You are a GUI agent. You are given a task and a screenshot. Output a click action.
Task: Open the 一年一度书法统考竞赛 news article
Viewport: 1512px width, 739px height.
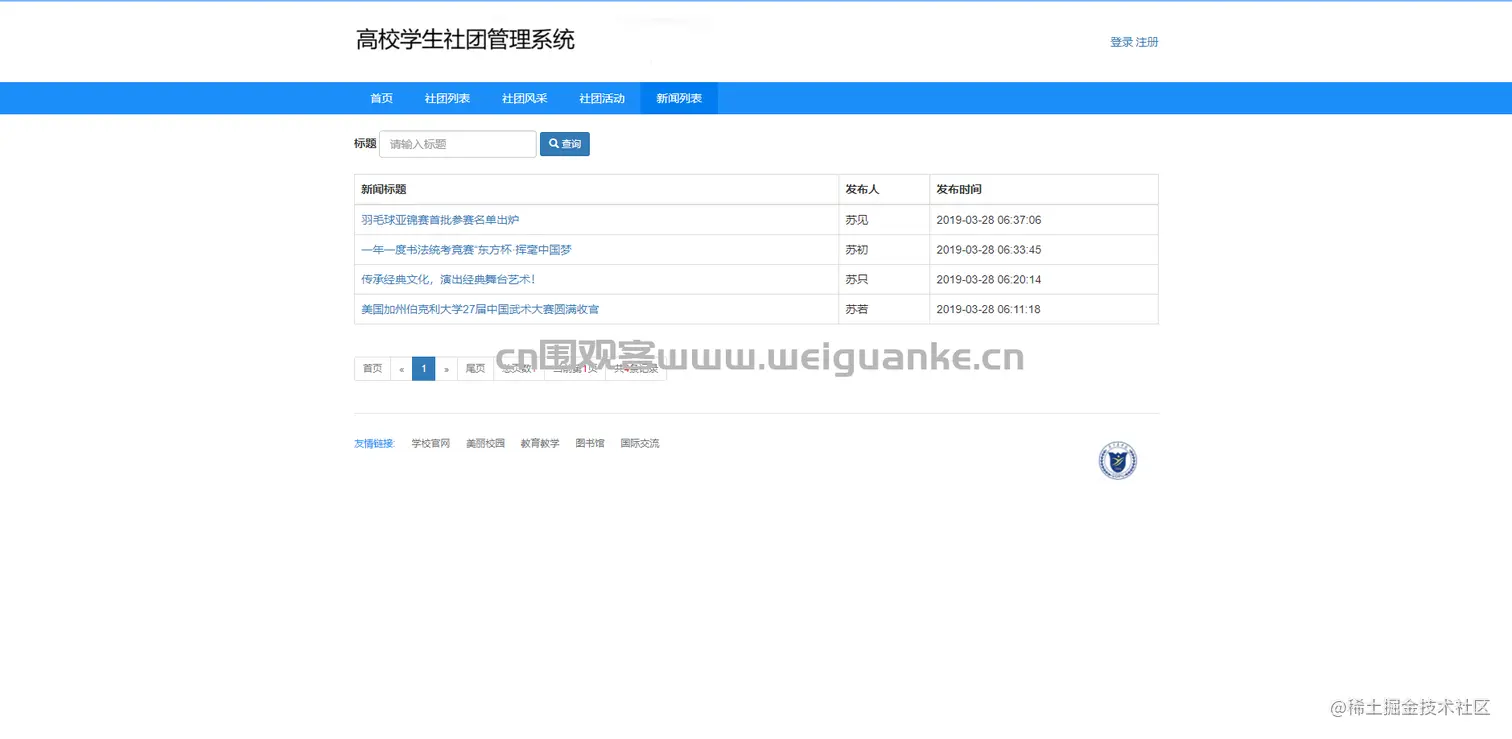point(466,250)
